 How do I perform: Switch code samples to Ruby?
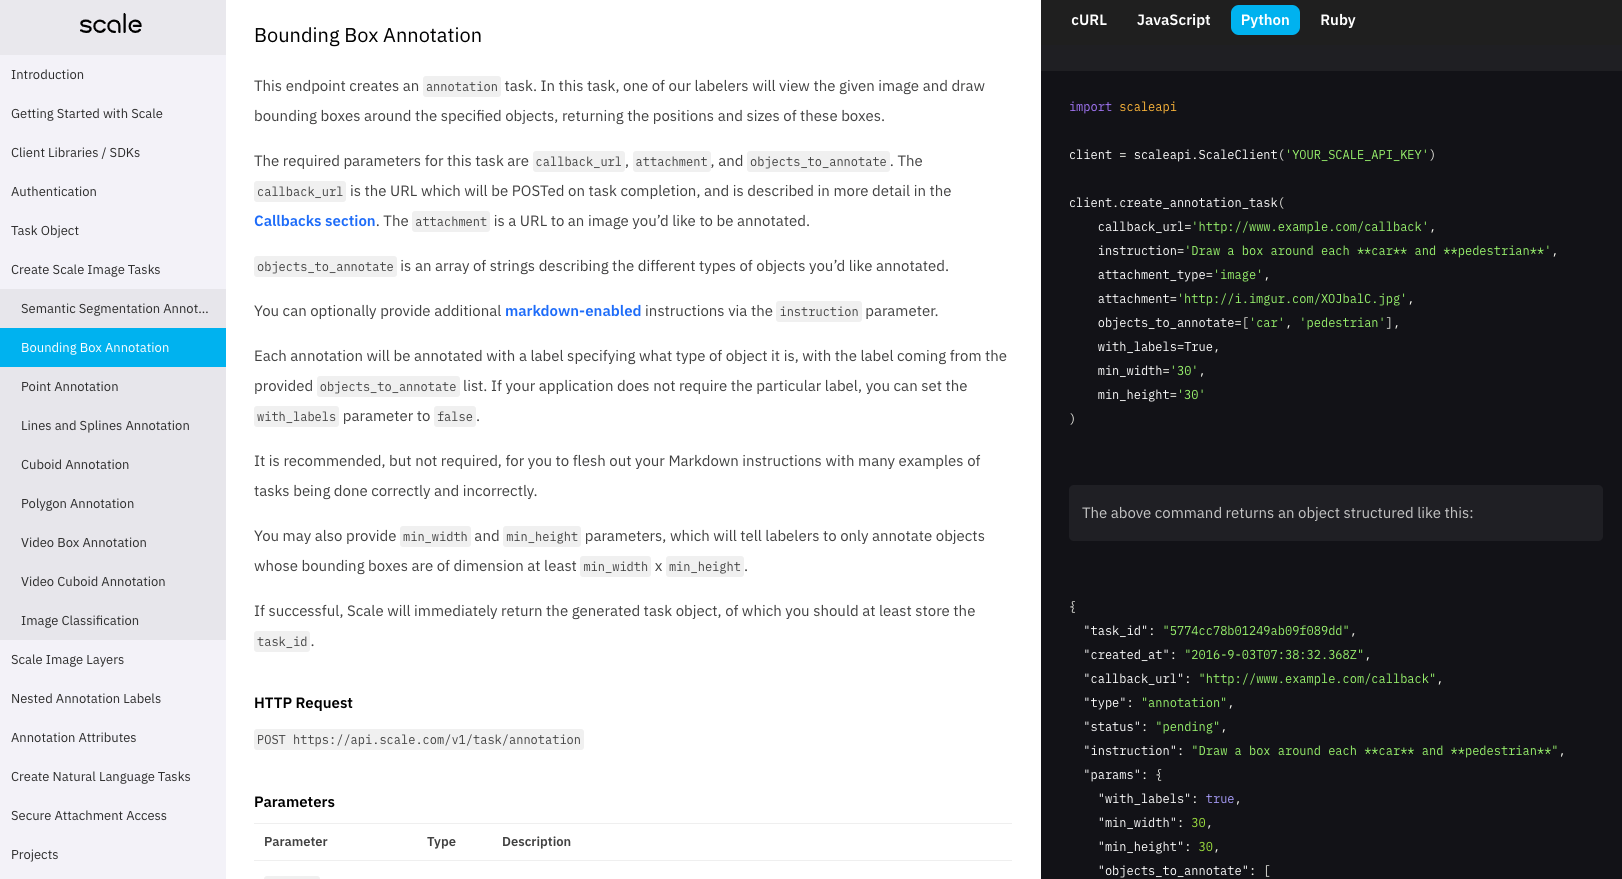[1338, 20]
